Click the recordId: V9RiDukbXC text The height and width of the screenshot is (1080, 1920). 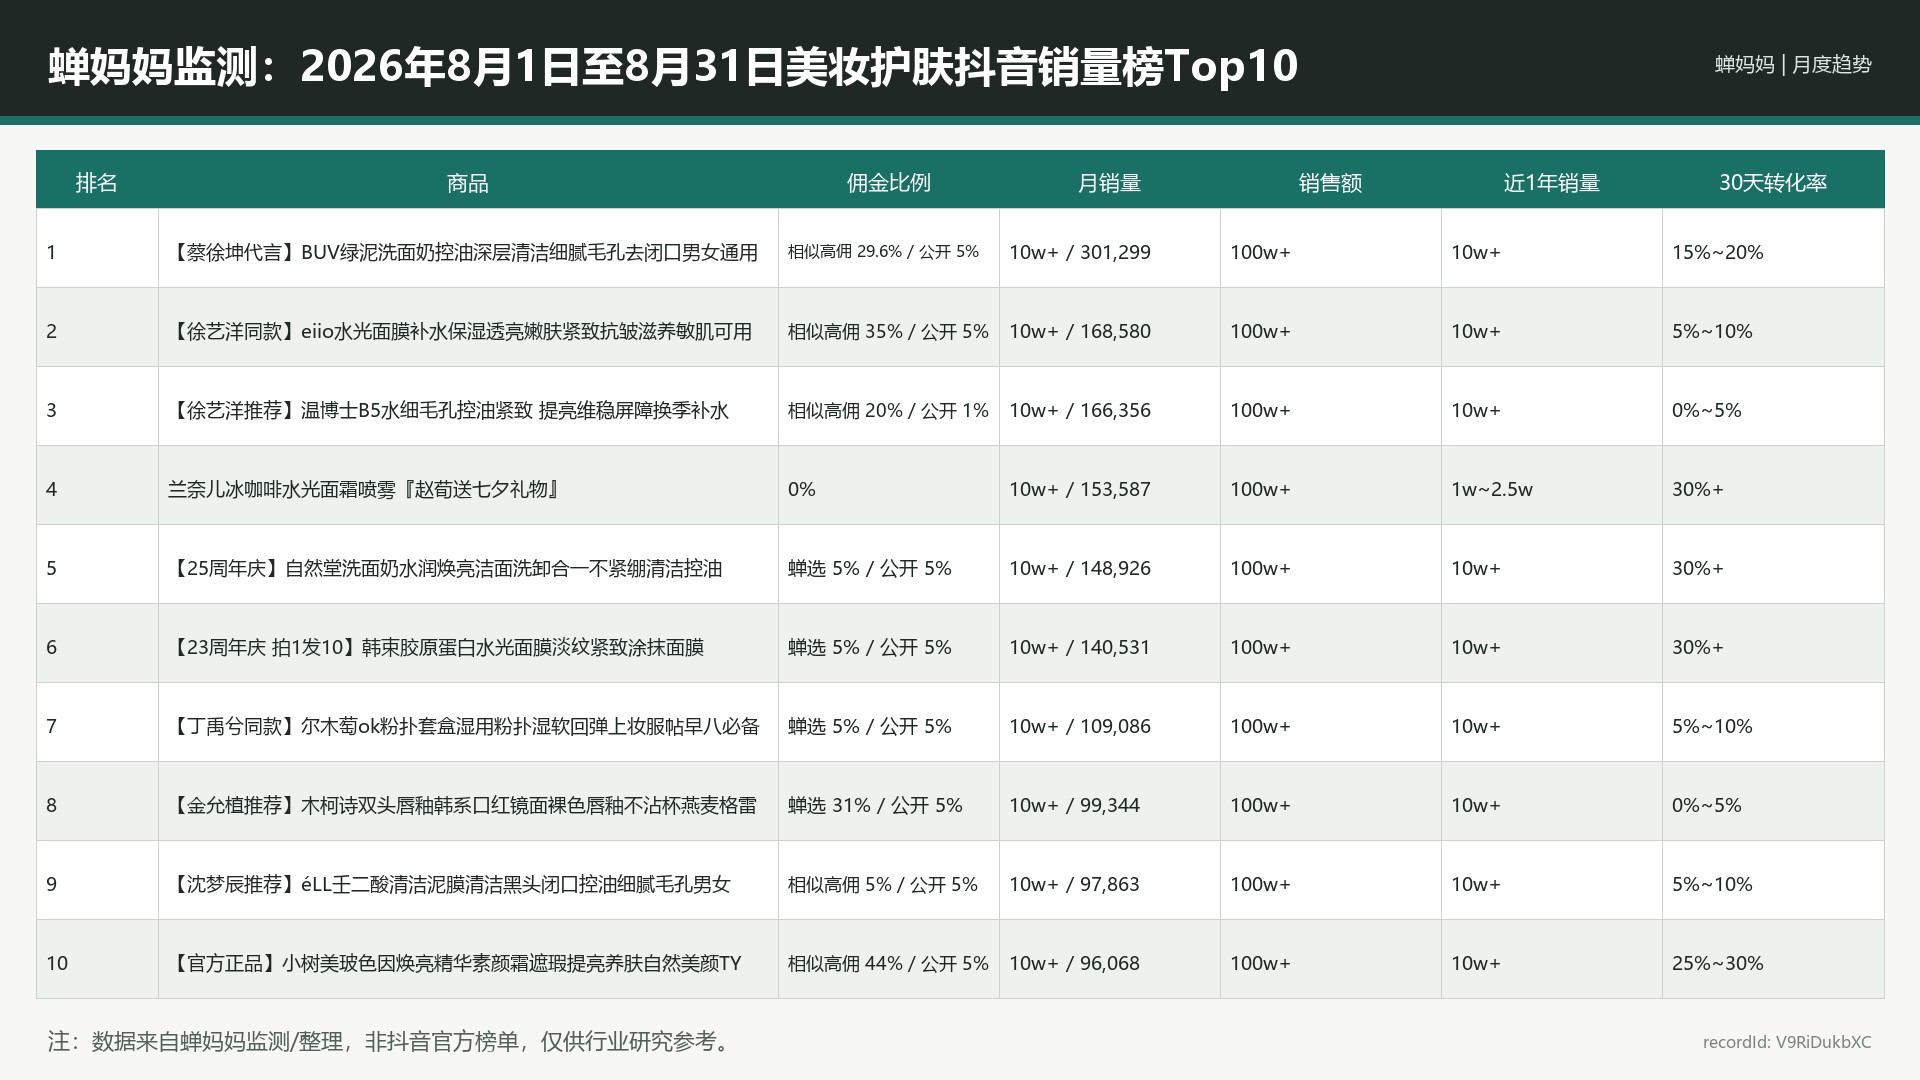(1787, 1042)
